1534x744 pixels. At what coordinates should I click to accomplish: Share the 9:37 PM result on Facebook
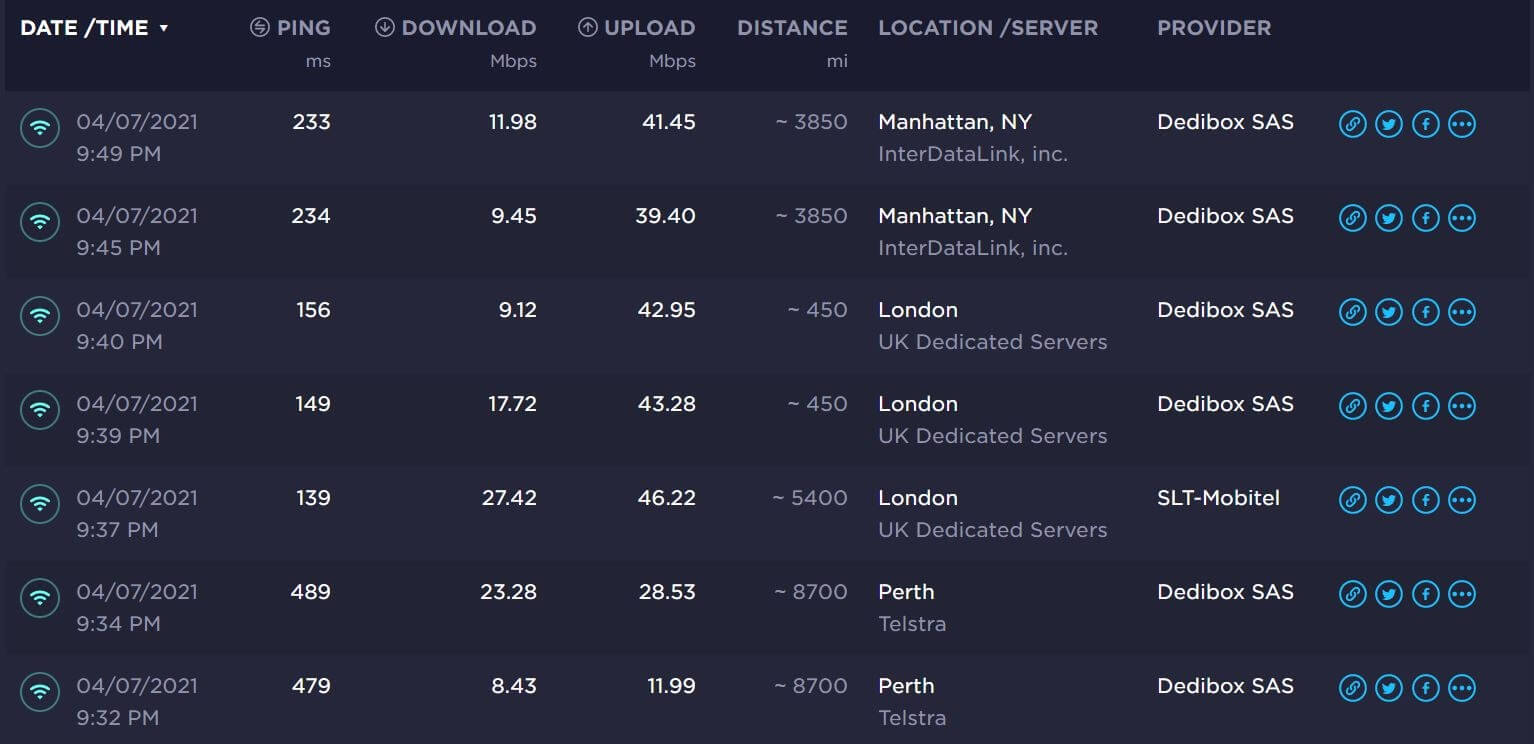pos(1425,500)
